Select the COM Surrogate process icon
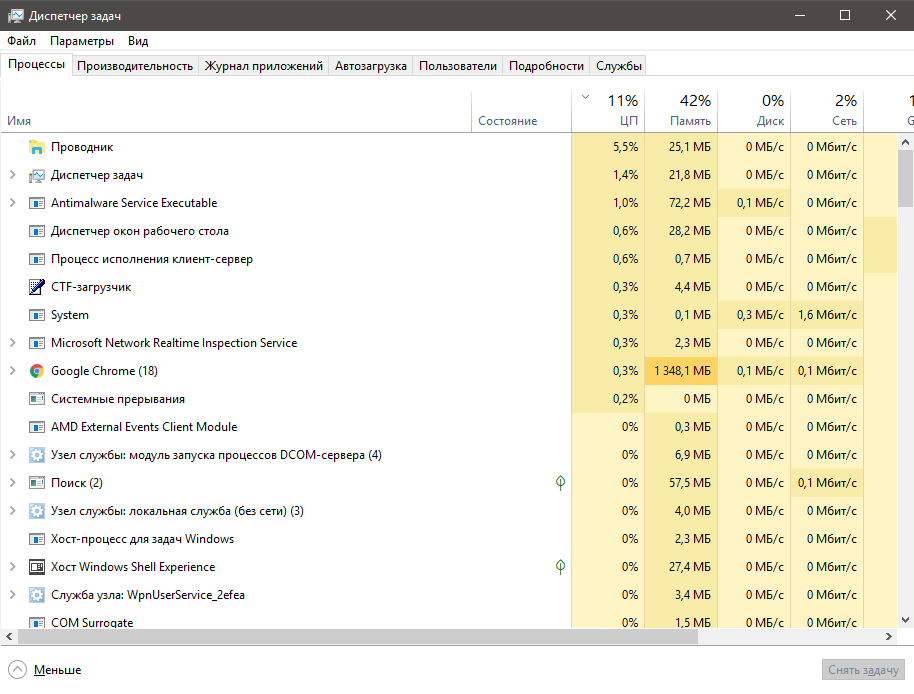Screen dimensions: 914x694 [x=36, y=622]
